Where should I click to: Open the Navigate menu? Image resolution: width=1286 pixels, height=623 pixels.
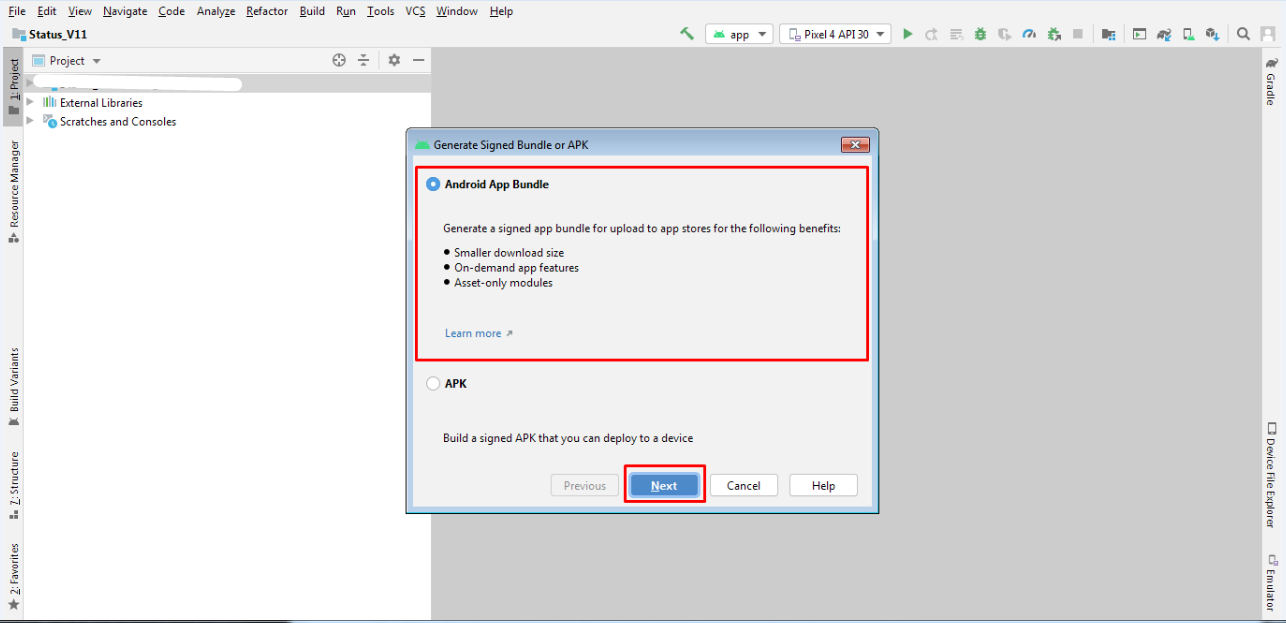125,11
